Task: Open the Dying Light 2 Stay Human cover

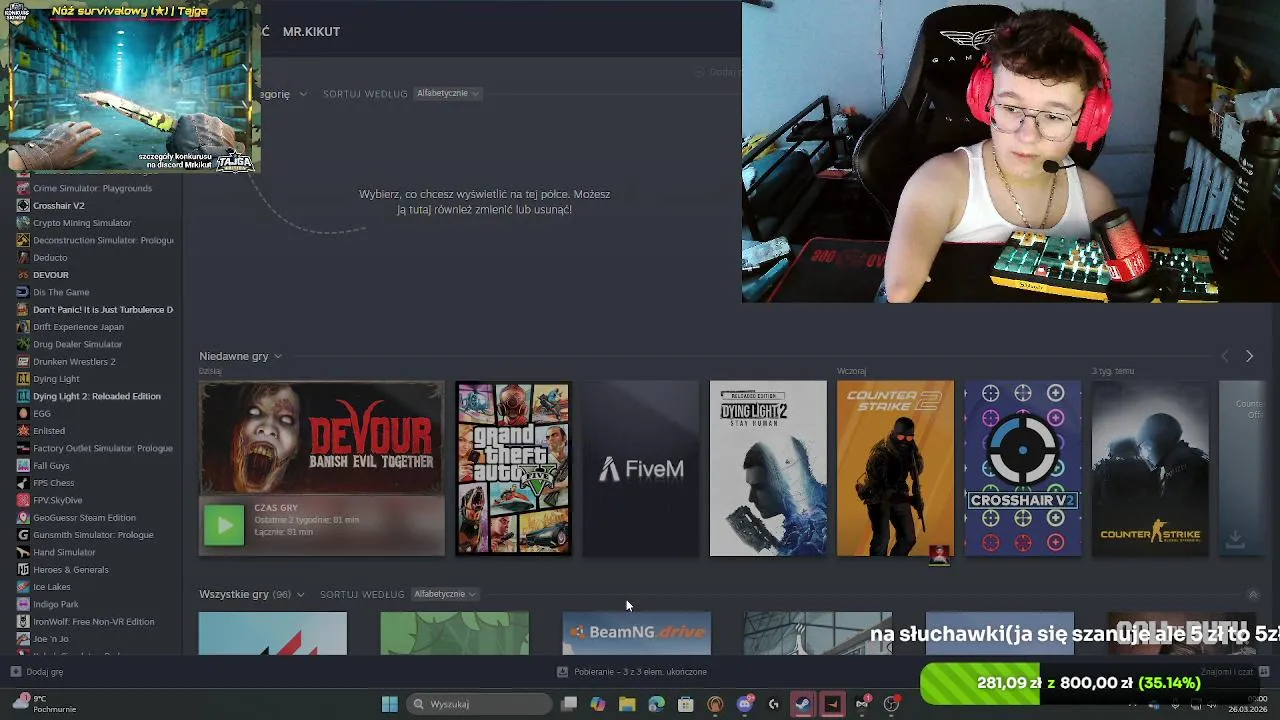Action: 768,468
